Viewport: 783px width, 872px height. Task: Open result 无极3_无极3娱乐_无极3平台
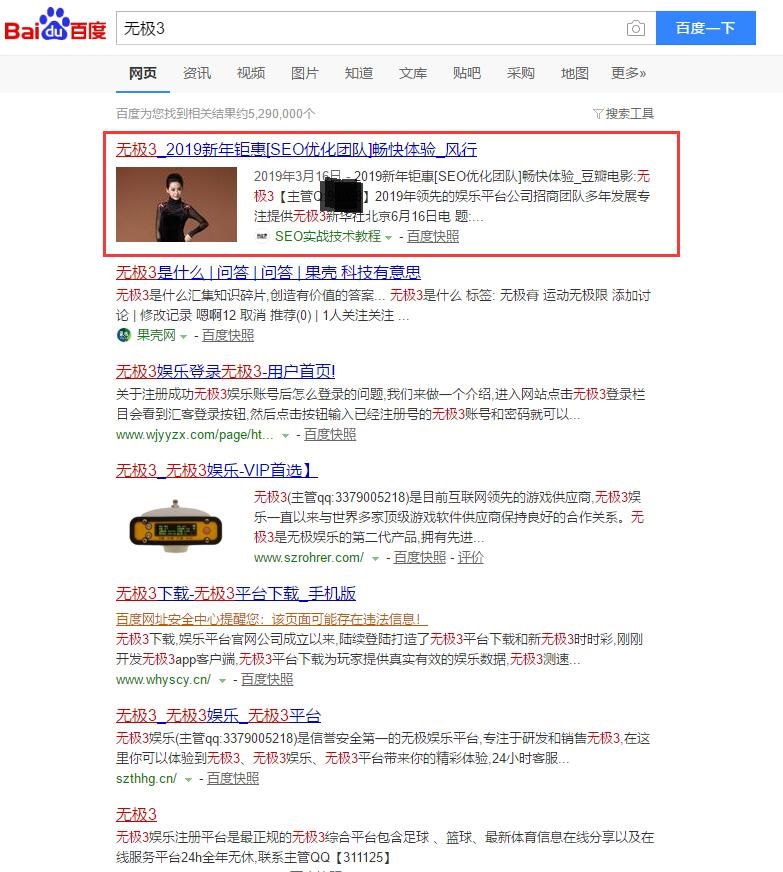tap(219, 715)
